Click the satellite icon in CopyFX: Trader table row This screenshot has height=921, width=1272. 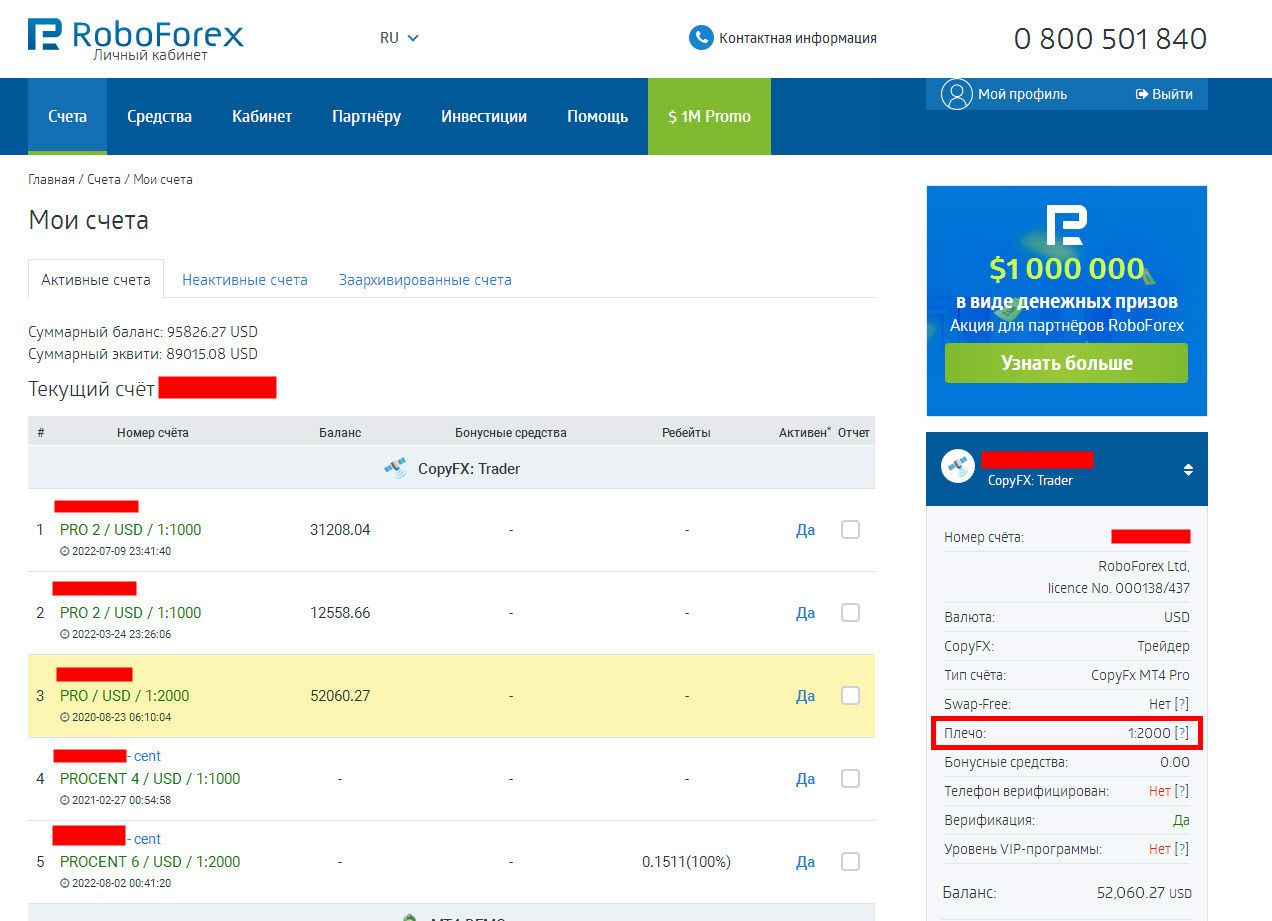396,468
